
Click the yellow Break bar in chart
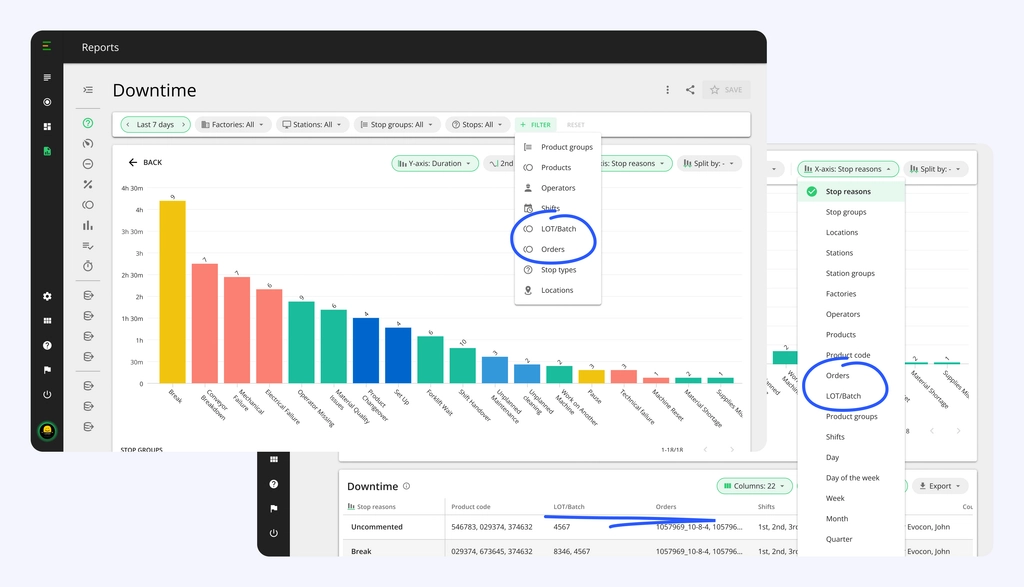click(x=172, y=292)
